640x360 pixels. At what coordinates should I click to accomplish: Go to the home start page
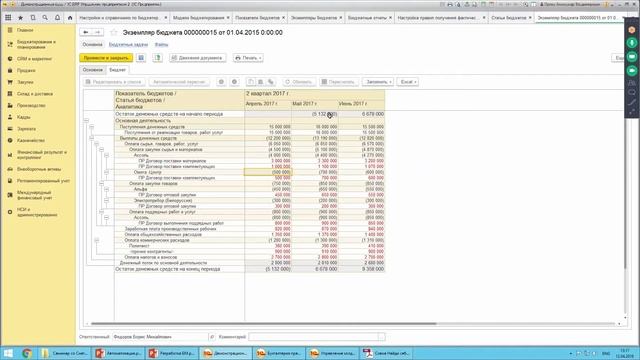(70, 18)
